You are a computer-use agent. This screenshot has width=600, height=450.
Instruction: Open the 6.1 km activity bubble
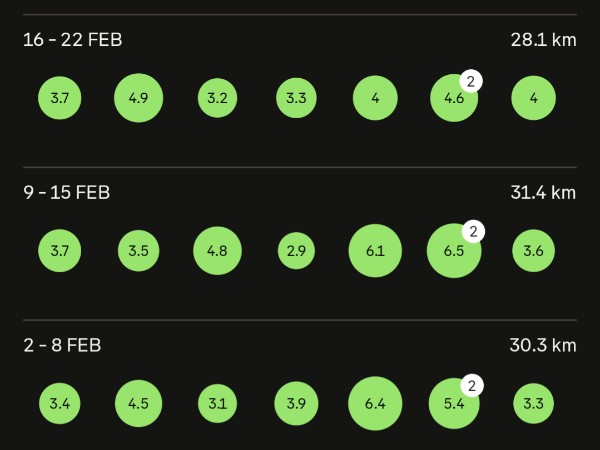pyautogui.click(x=375, y=251)
